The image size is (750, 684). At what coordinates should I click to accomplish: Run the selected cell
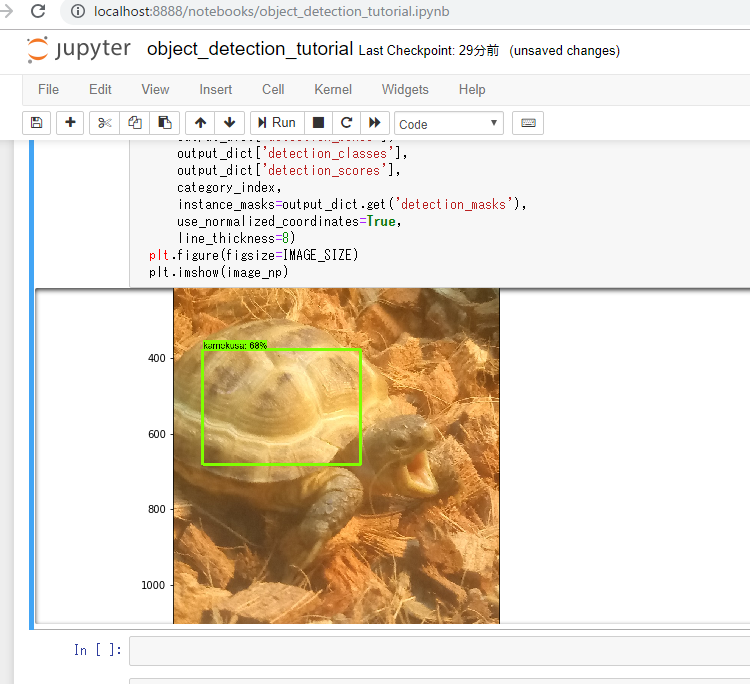(277, 123)
